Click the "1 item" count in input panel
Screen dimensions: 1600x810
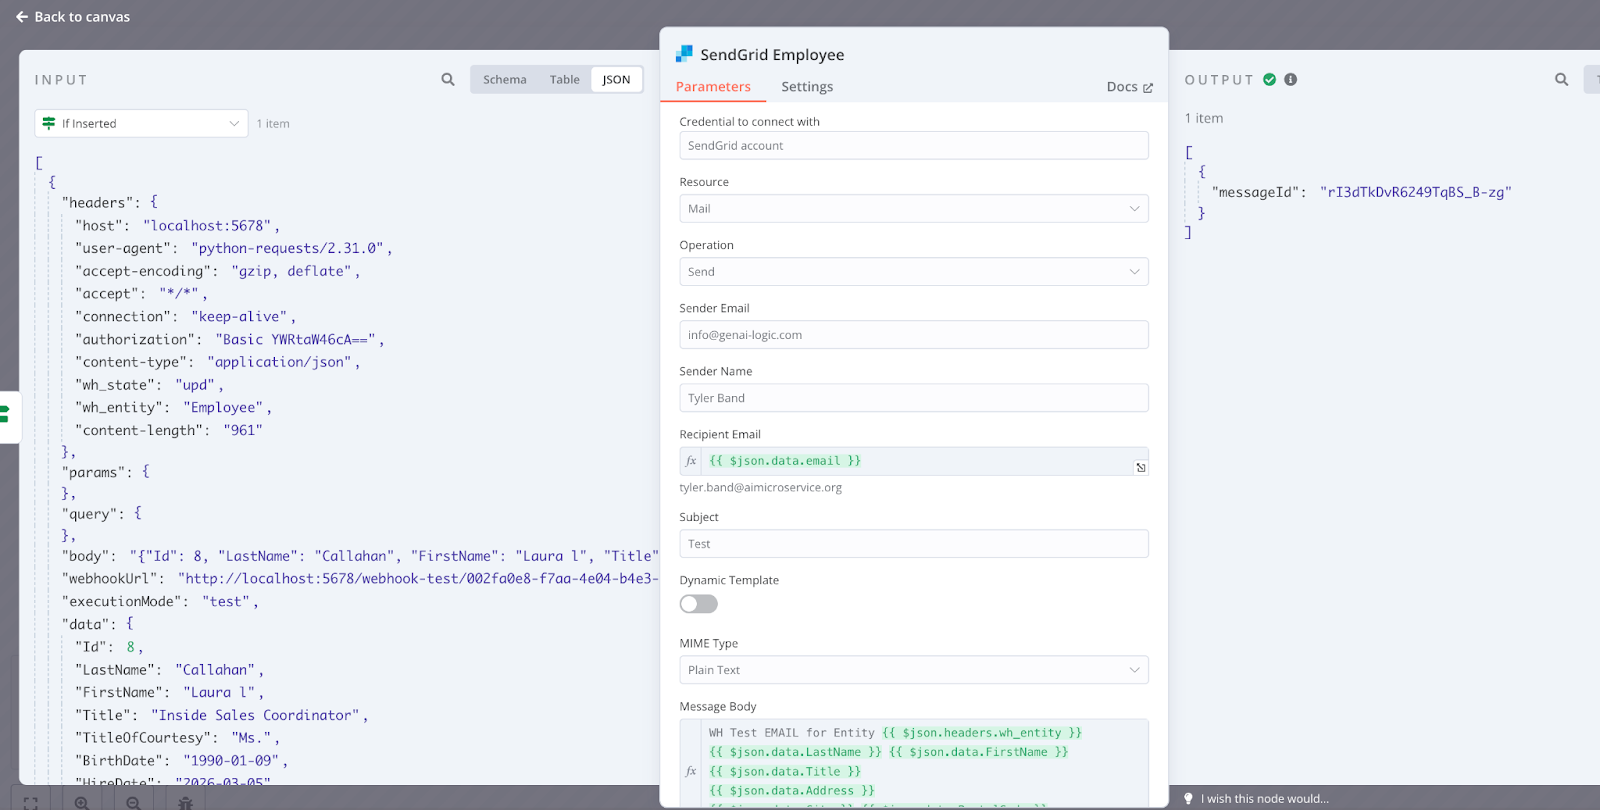[273, 123]
